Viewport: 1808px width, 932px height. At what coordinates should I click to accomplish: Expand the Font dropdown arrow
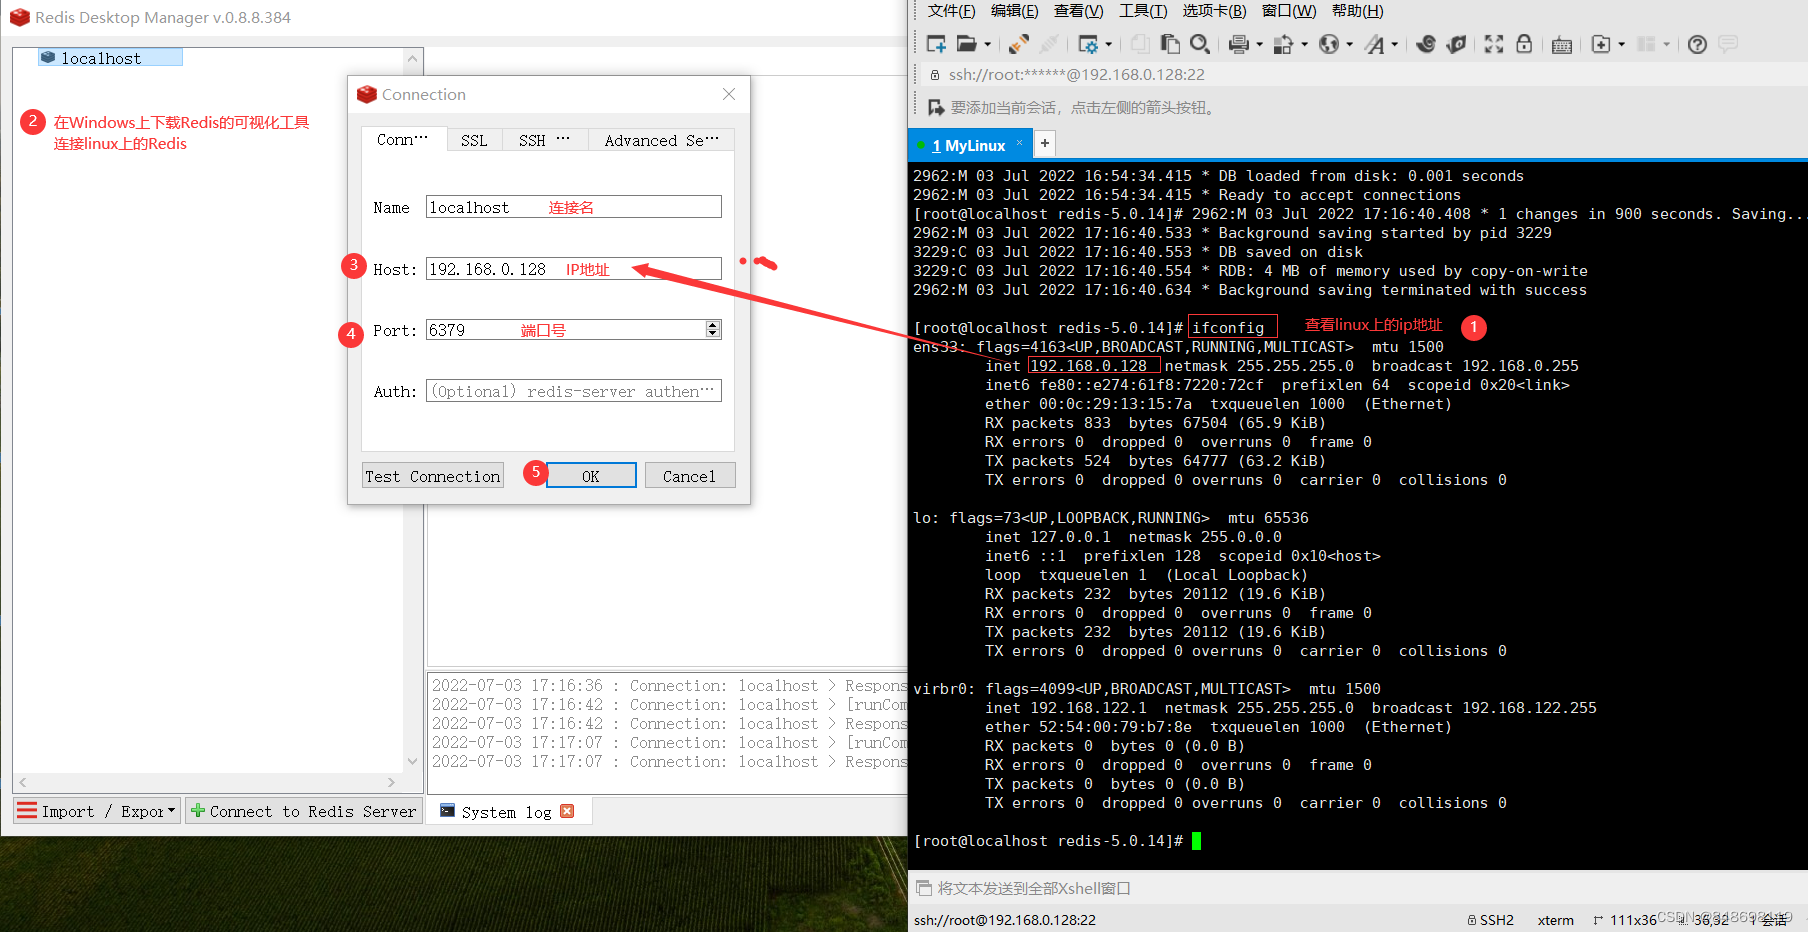(x=1394, y=45)
